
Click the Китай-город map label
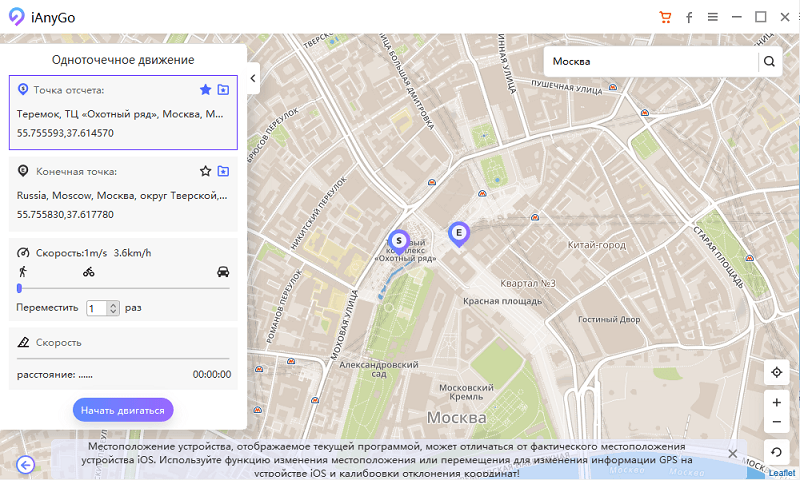click(597, 245)
